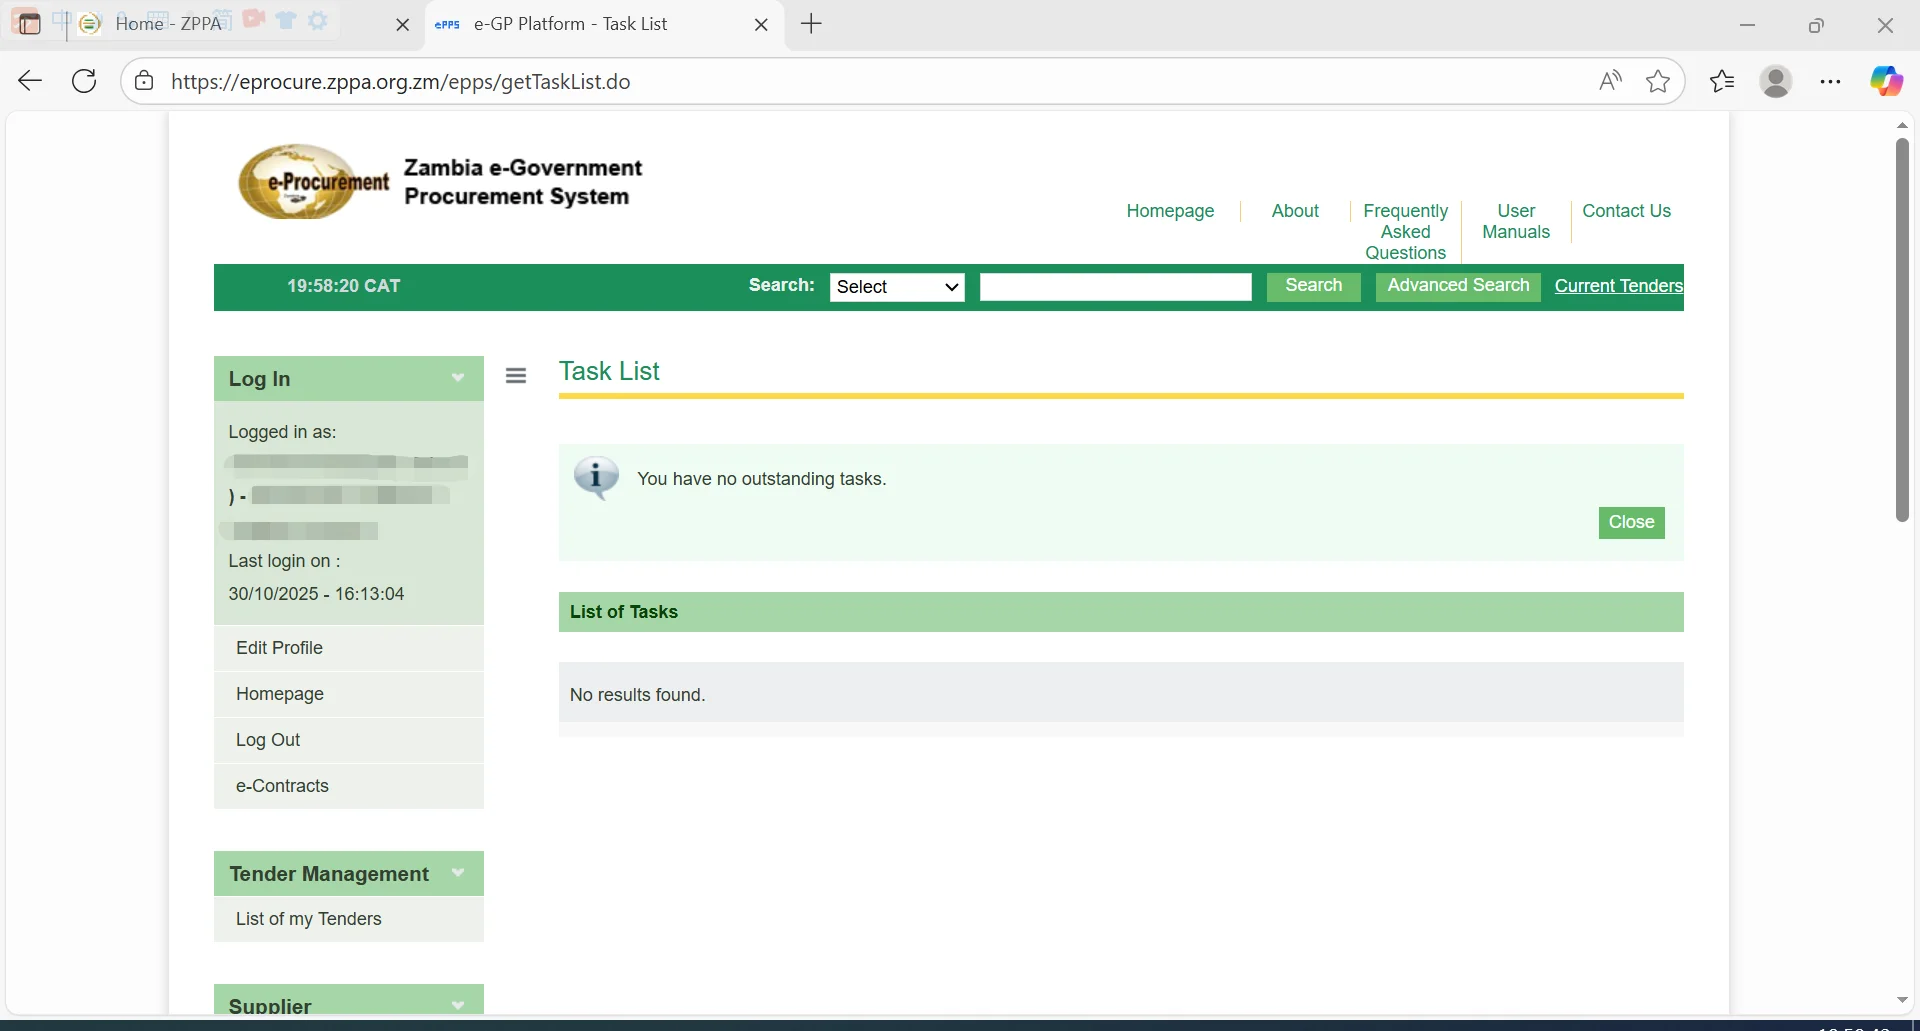Viewport: 1920px width, 1031px height.
Task: Go to Homepage from the sidebar menu
Action: [349, 694]
